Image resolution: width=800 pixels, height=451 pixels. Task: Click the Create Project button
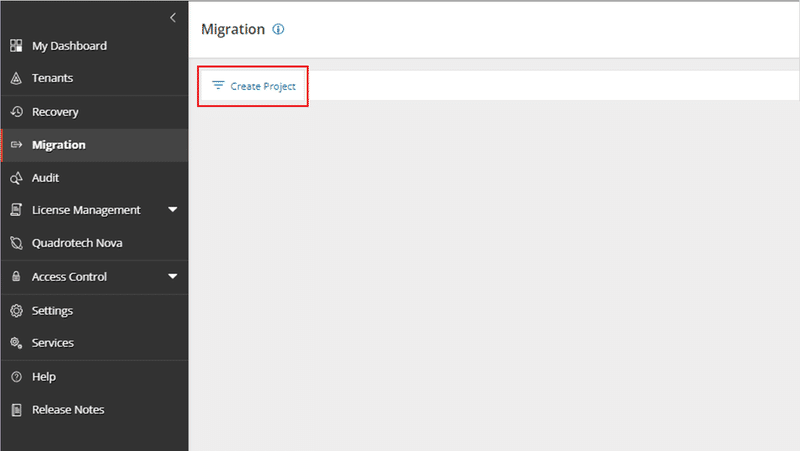tap(253, 86)
